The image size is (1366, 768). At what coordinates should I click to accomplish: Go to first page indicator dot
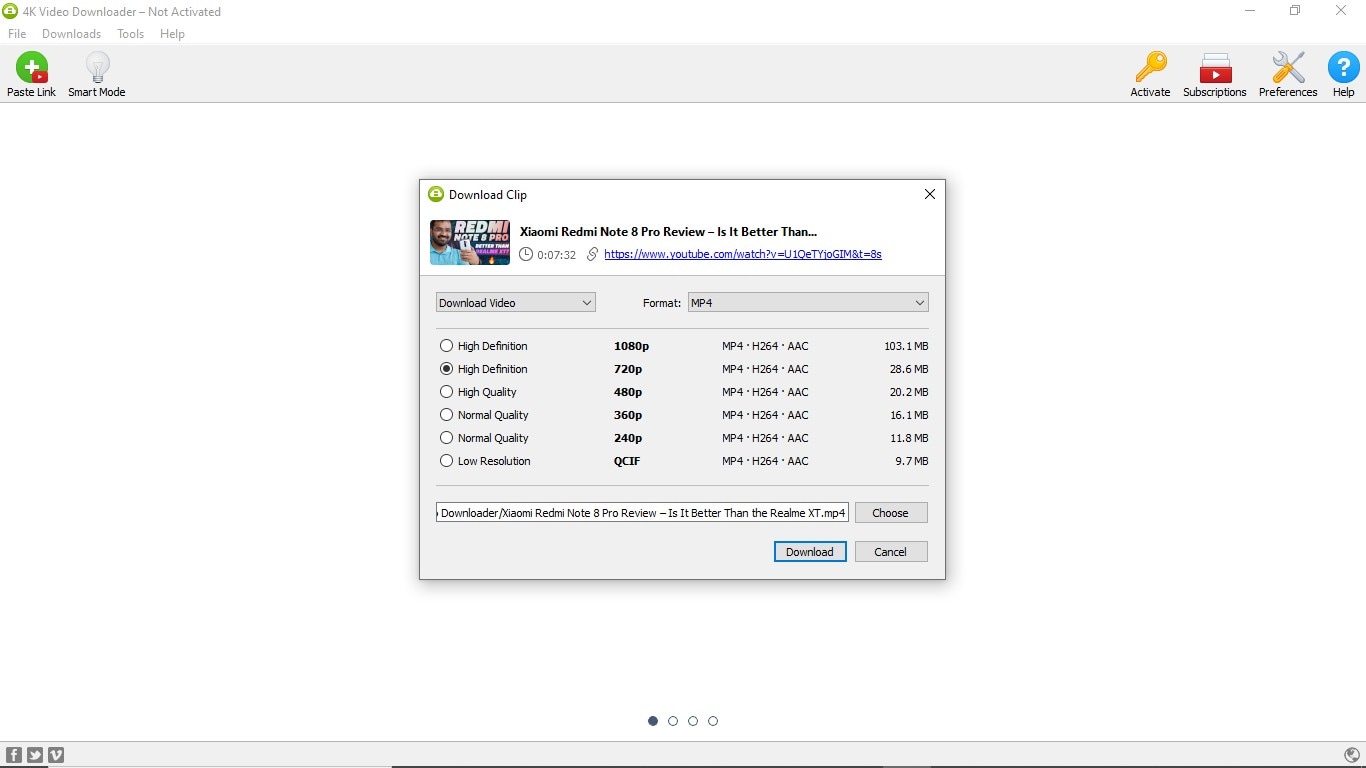pyautogui.click(x=653, y=721)
